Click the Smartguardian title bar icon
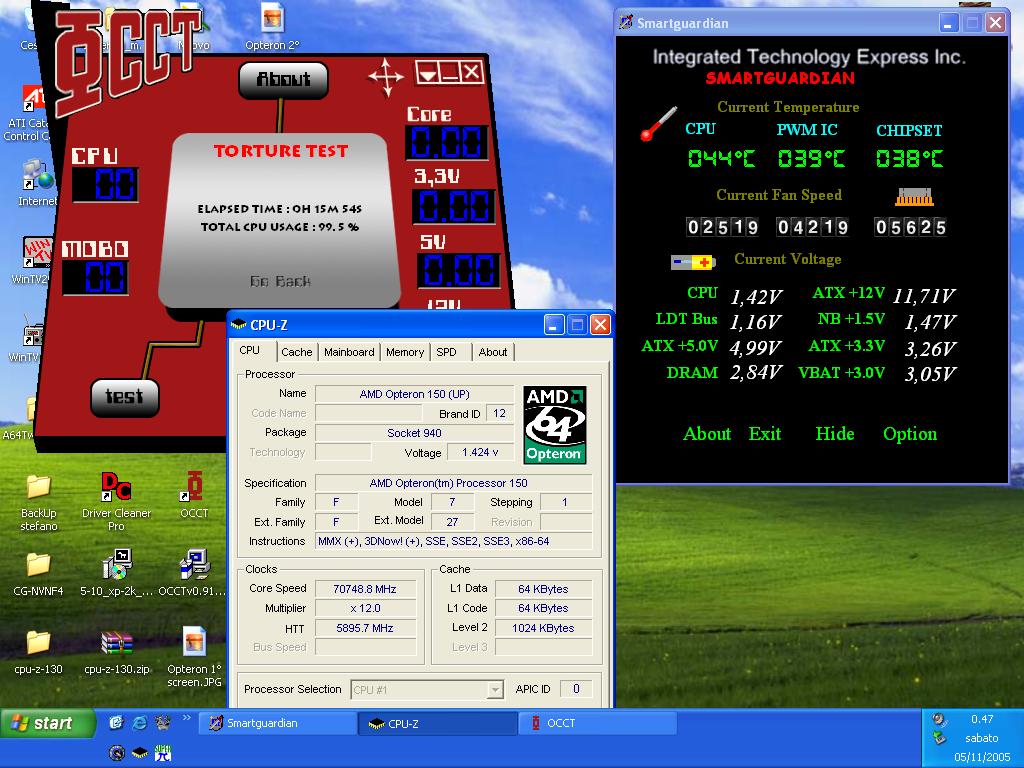 coord(626,23)
